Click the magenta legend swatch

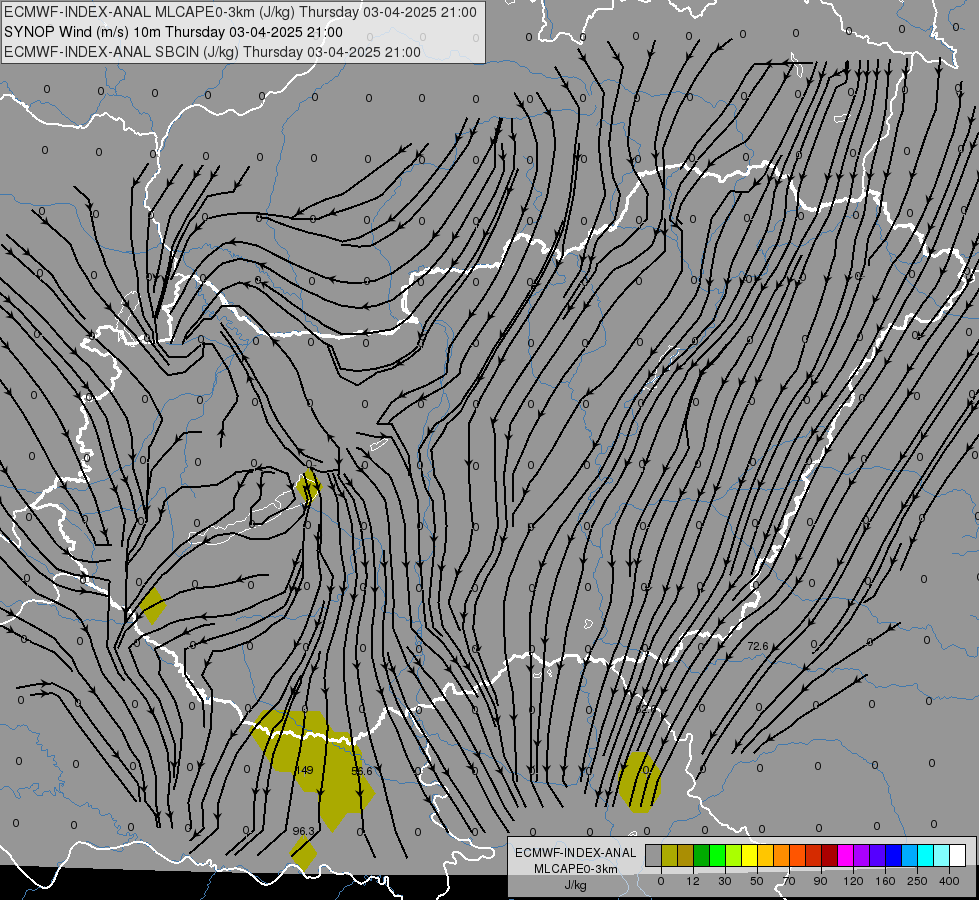pyautogui.click(x=845, y=855)
